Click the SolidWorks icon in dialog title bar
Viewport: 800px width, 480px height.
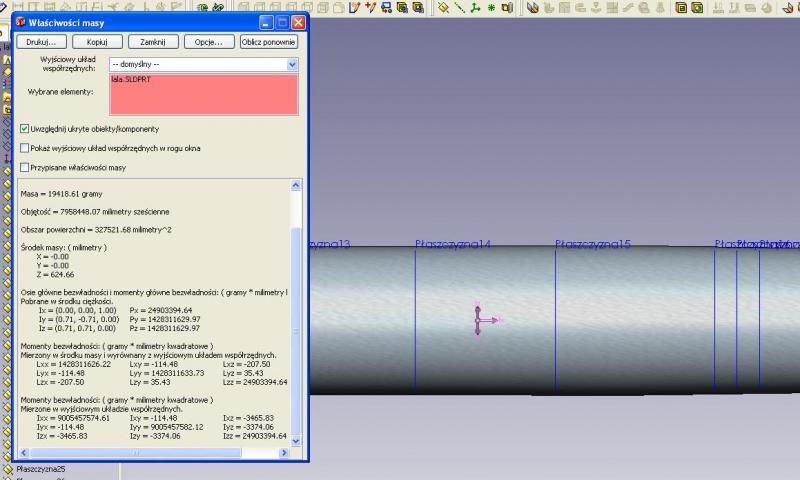(20, 22)
